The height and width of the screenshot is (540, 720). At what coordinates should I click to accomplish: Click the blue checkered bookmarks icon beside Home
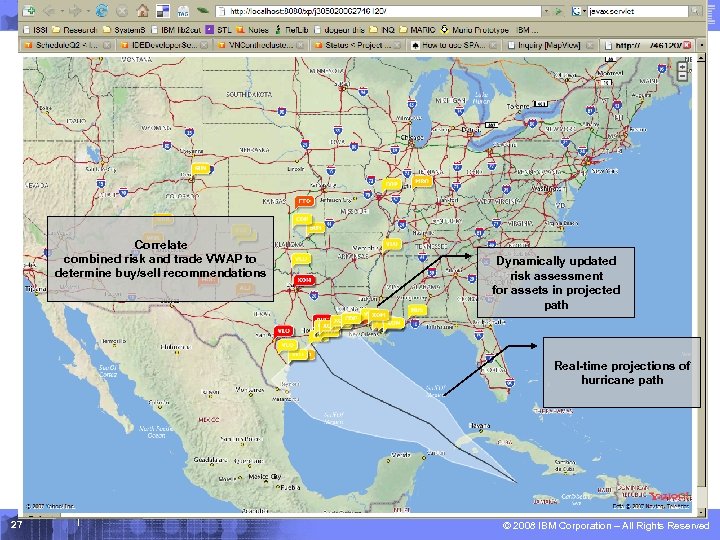click(x=163, y=11)
